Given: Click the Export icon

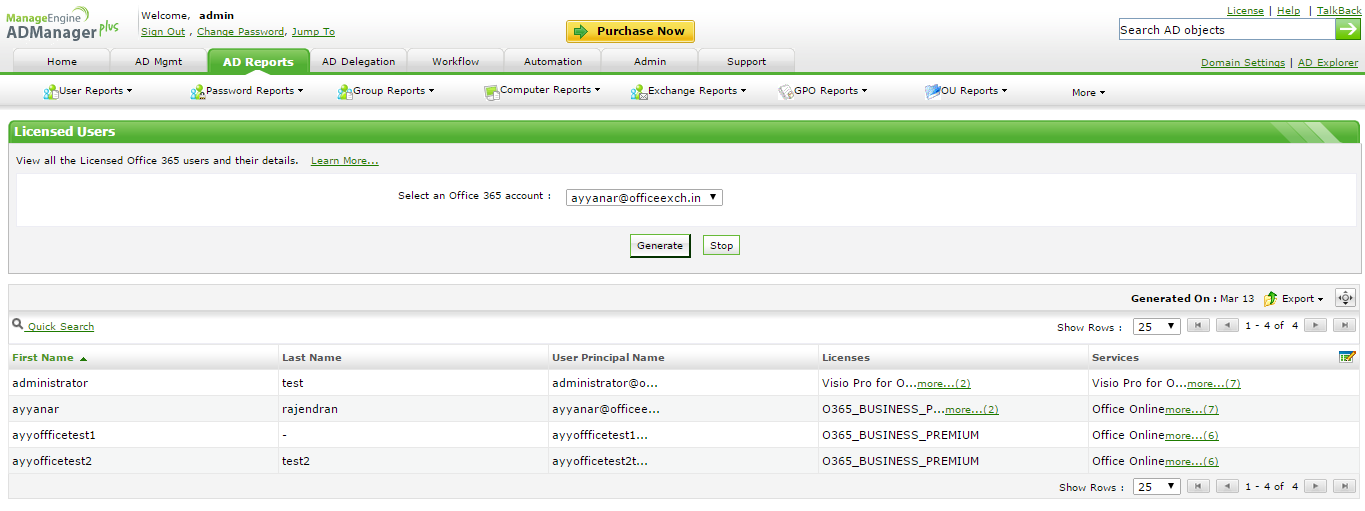Looking at the screenshot, I should point(1271,299).
